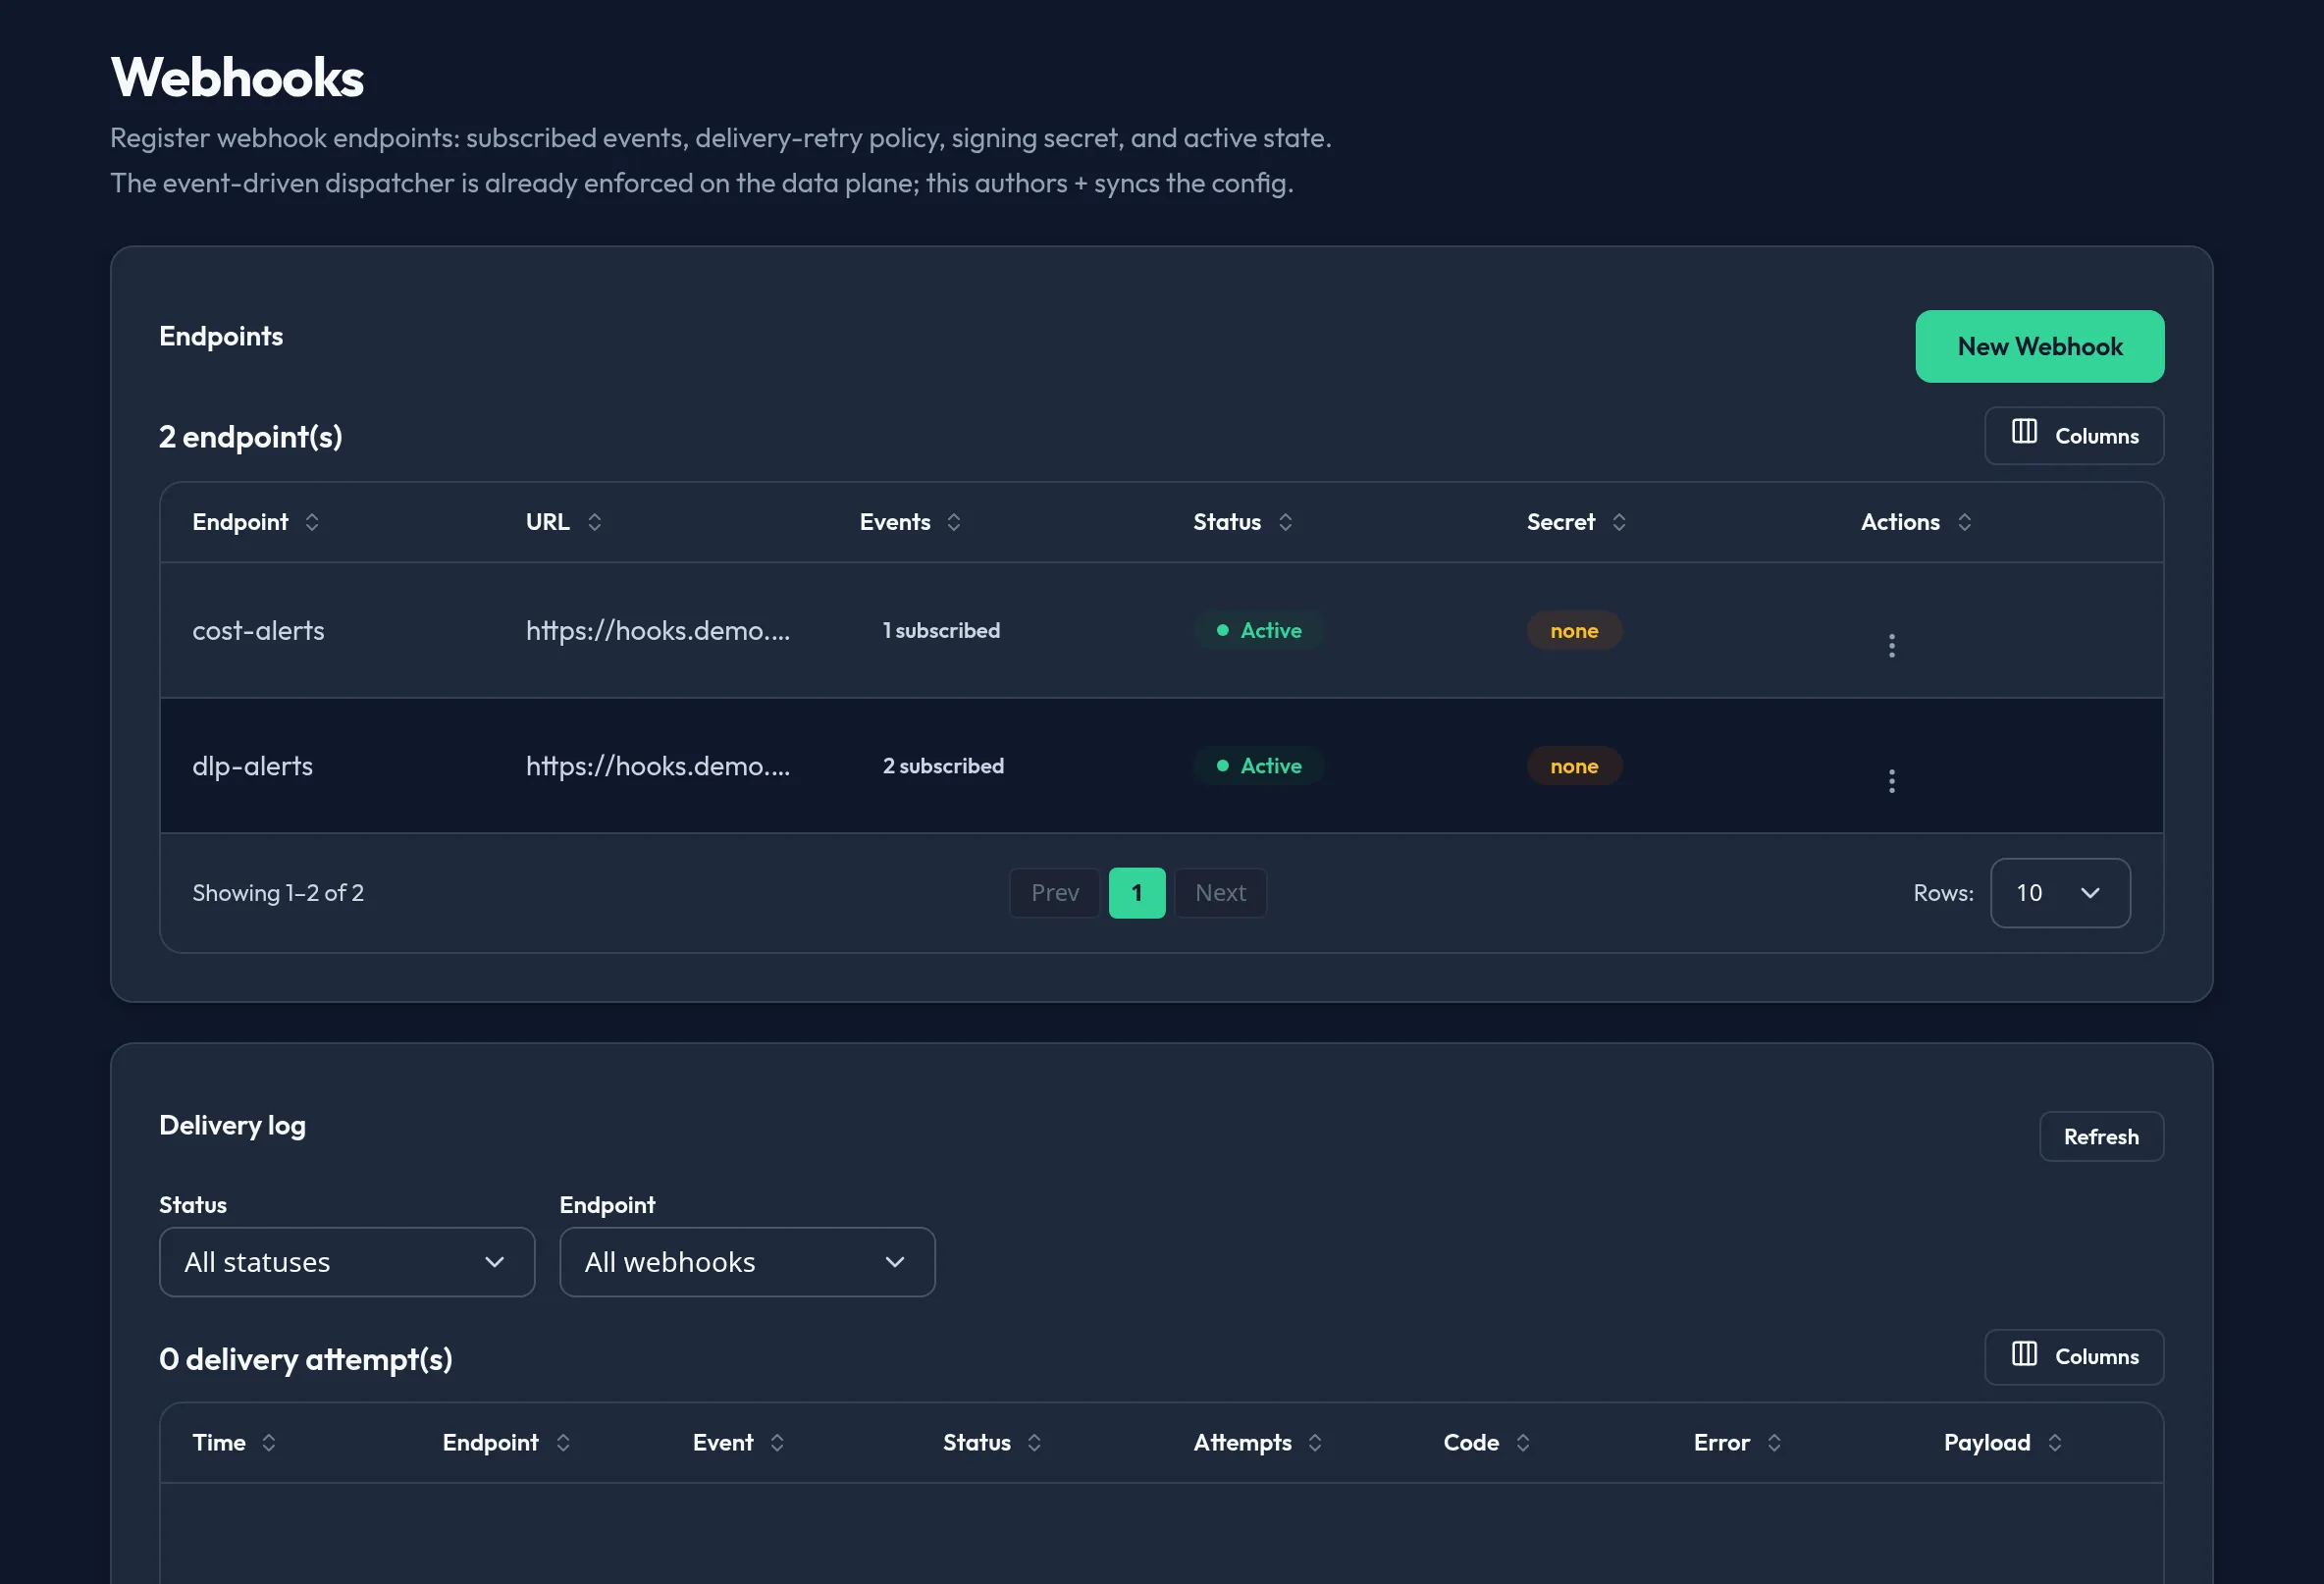The width and height of the screenshot is (2324, 1584).
Task: Open actions menu for cost-alerts row
Action: coord(1891,645)
